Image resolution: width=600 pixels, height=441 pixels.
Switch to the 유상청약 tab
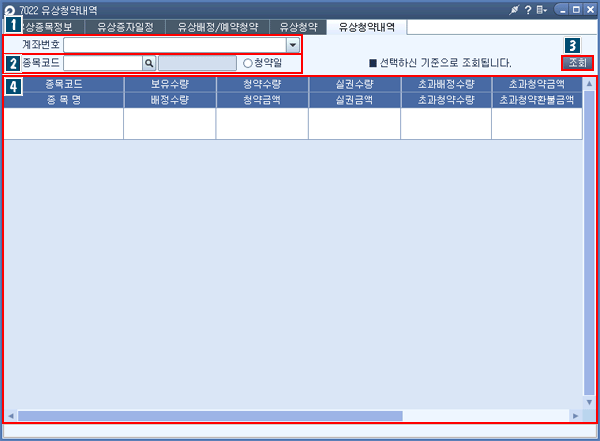(298, 27)
